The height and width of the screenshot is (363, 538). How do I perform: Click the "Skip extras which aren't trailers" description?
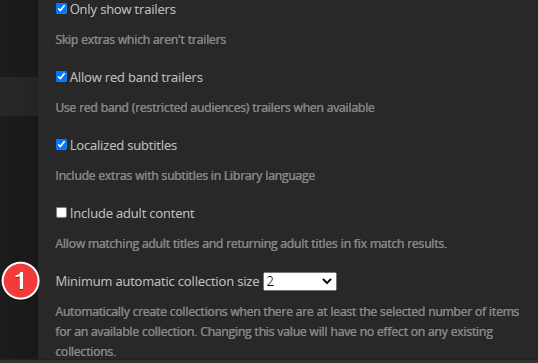click(x=141, y=40)
